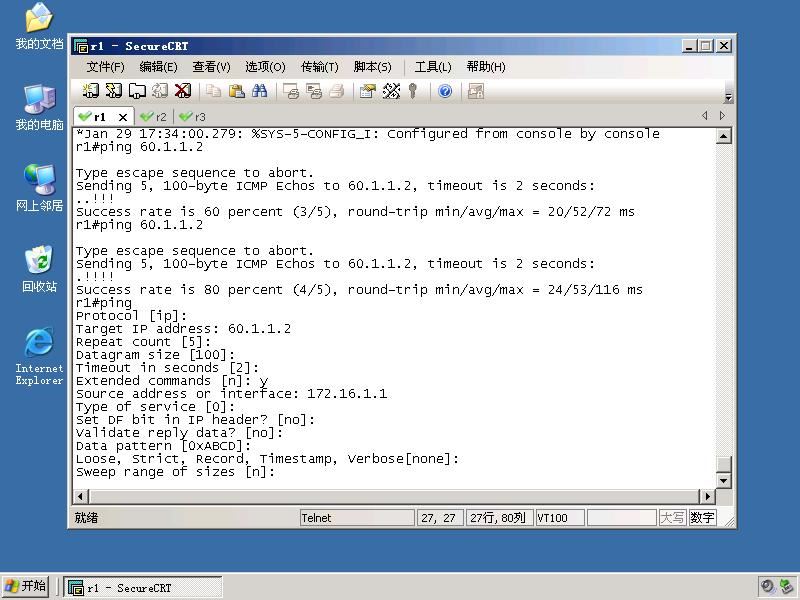
Task: Click the grayed Print printer icon
Action: tap(337, 91)
